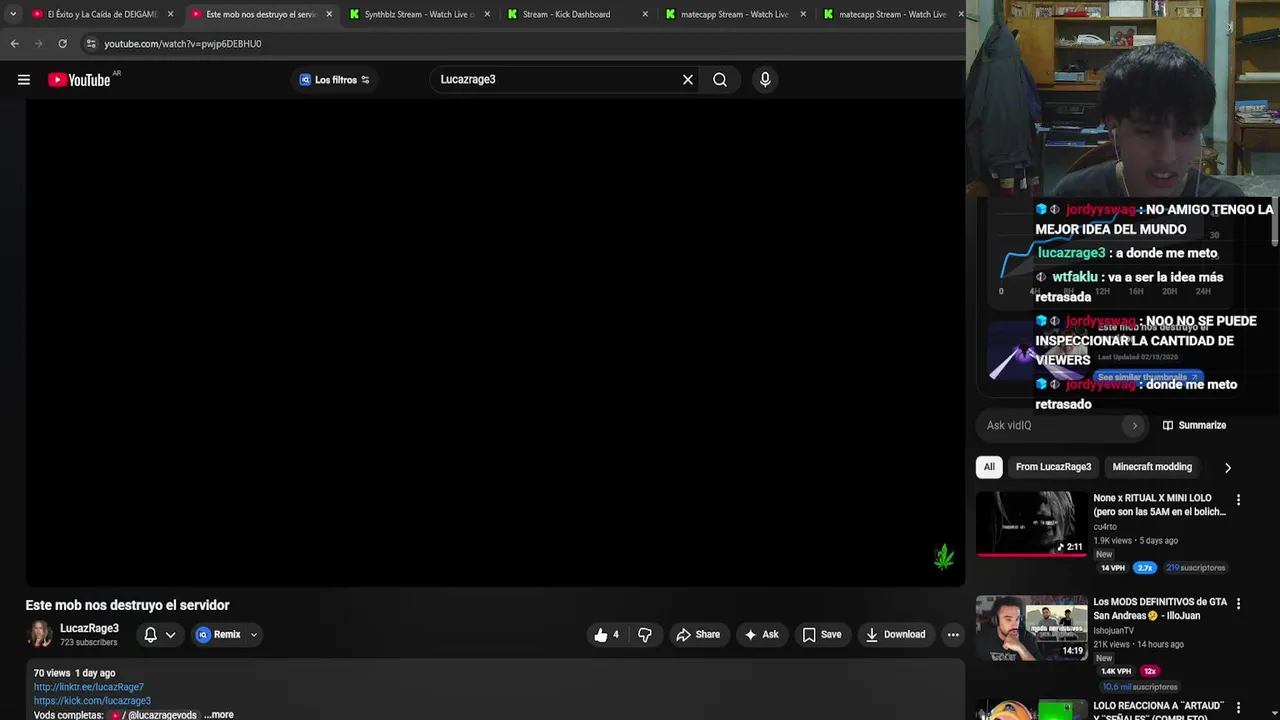The image size is (1280, 720).
Task: Open the linktr.ee/LucazRage7 link
Action: coord(89,687)
